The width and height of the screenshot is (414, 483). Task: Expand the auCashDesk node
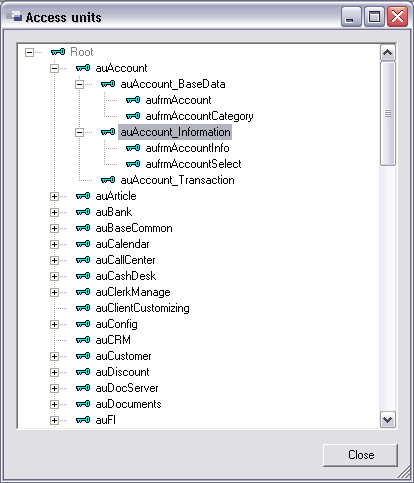54,276
